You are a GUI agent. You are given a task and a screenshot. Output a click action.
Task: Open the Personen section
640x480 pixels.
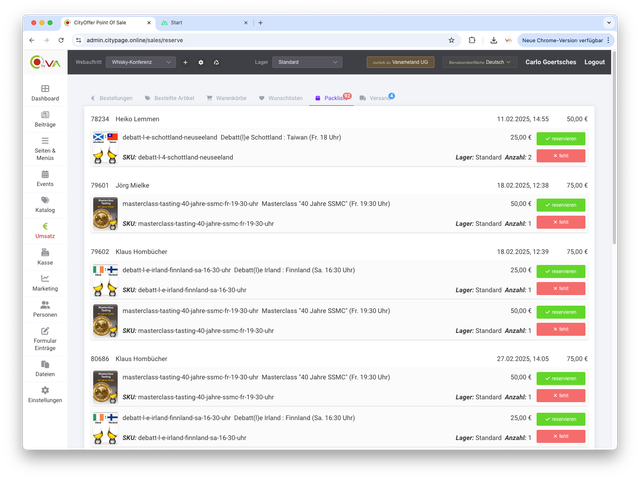click(x=45, y=308)
